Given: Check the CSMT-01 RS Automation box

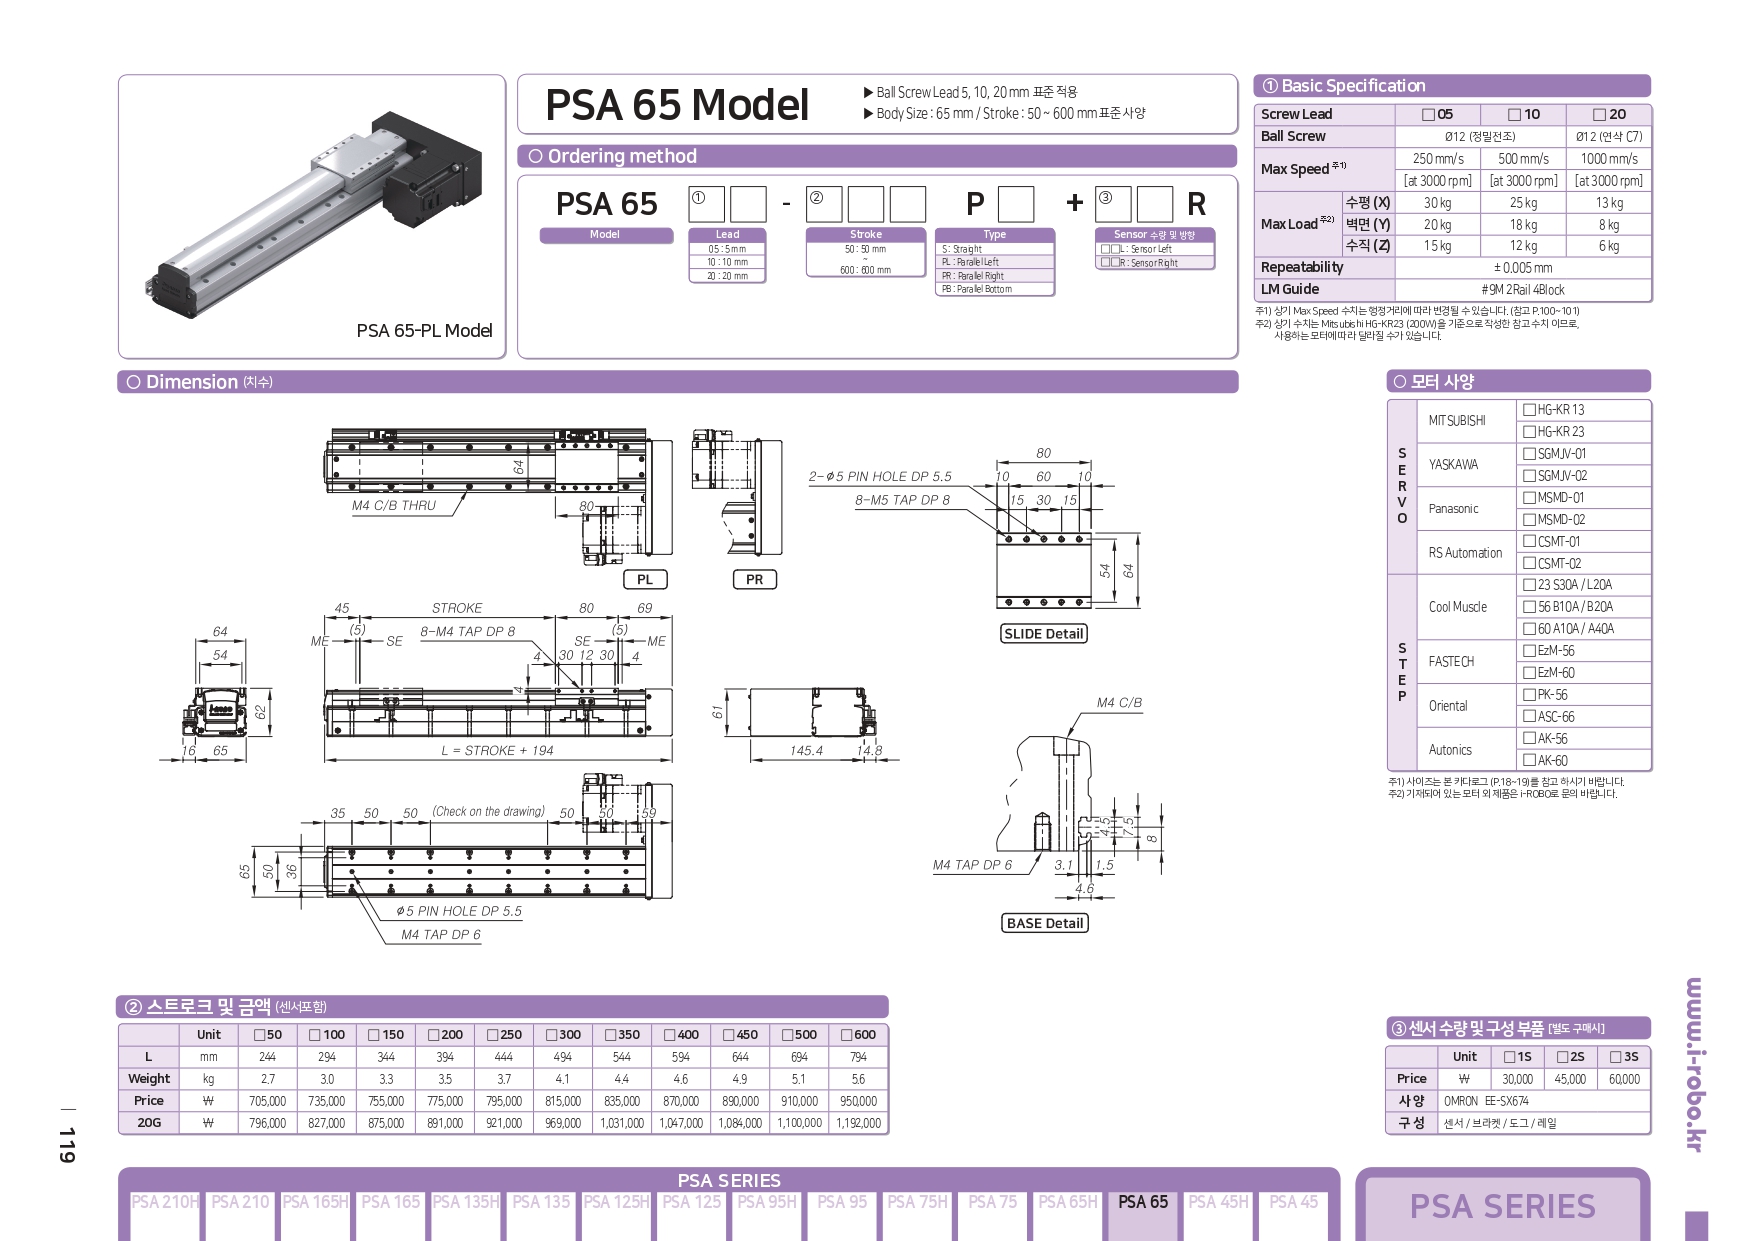Looking at the screenshot, I should pyautogui.click(x=1529, y=541).
